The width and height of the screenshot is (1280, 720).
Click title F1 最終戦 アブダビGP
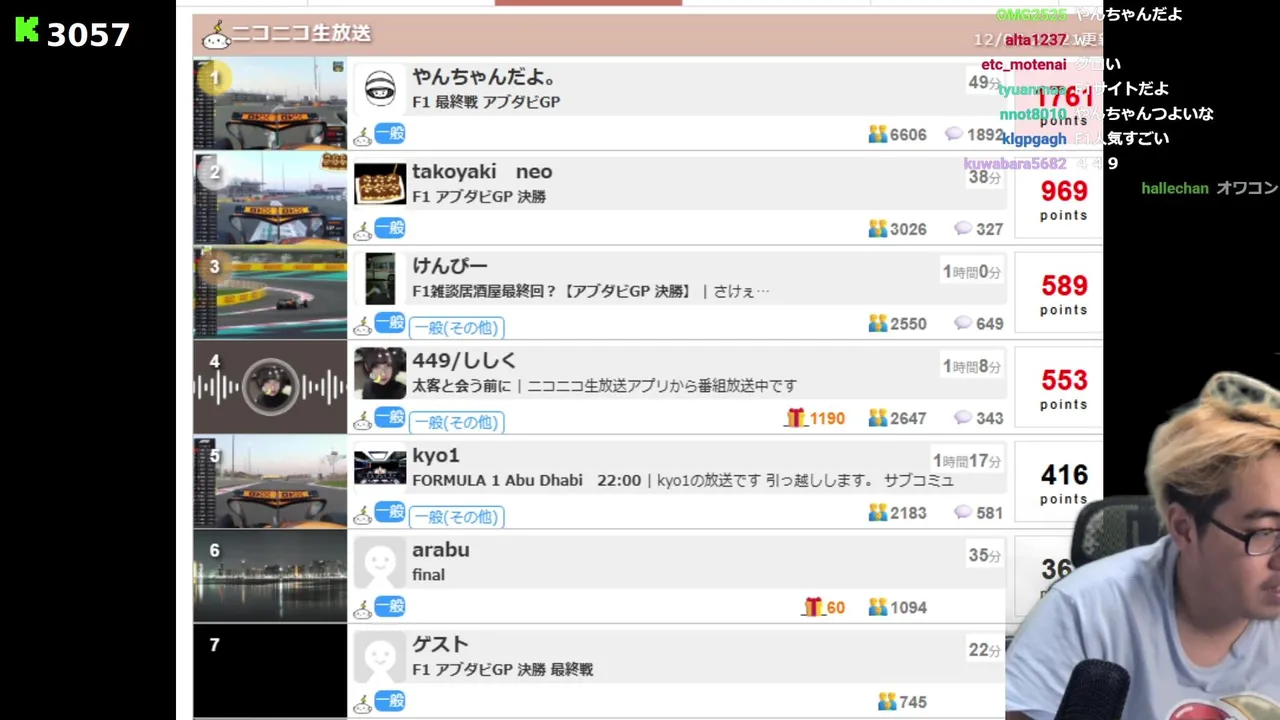pyautogui.click(x=486, y=102)
